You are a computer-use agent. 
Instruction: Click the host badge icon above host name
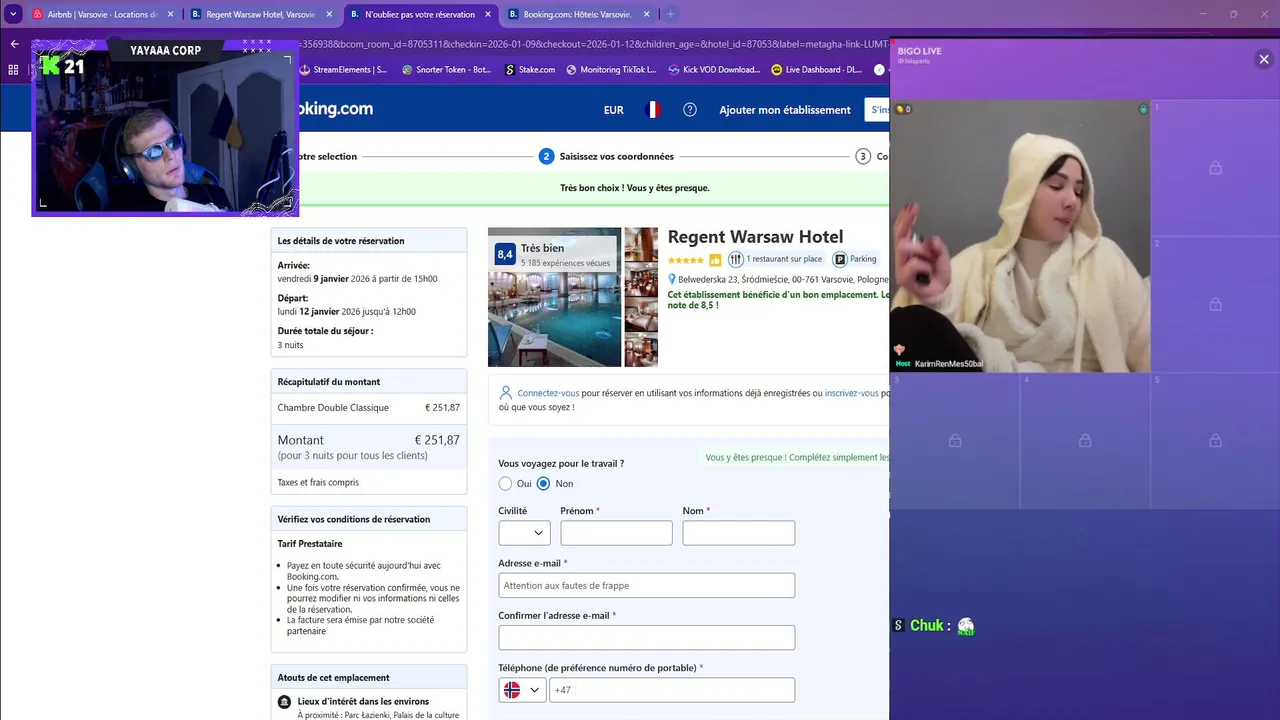pos(899,350)
